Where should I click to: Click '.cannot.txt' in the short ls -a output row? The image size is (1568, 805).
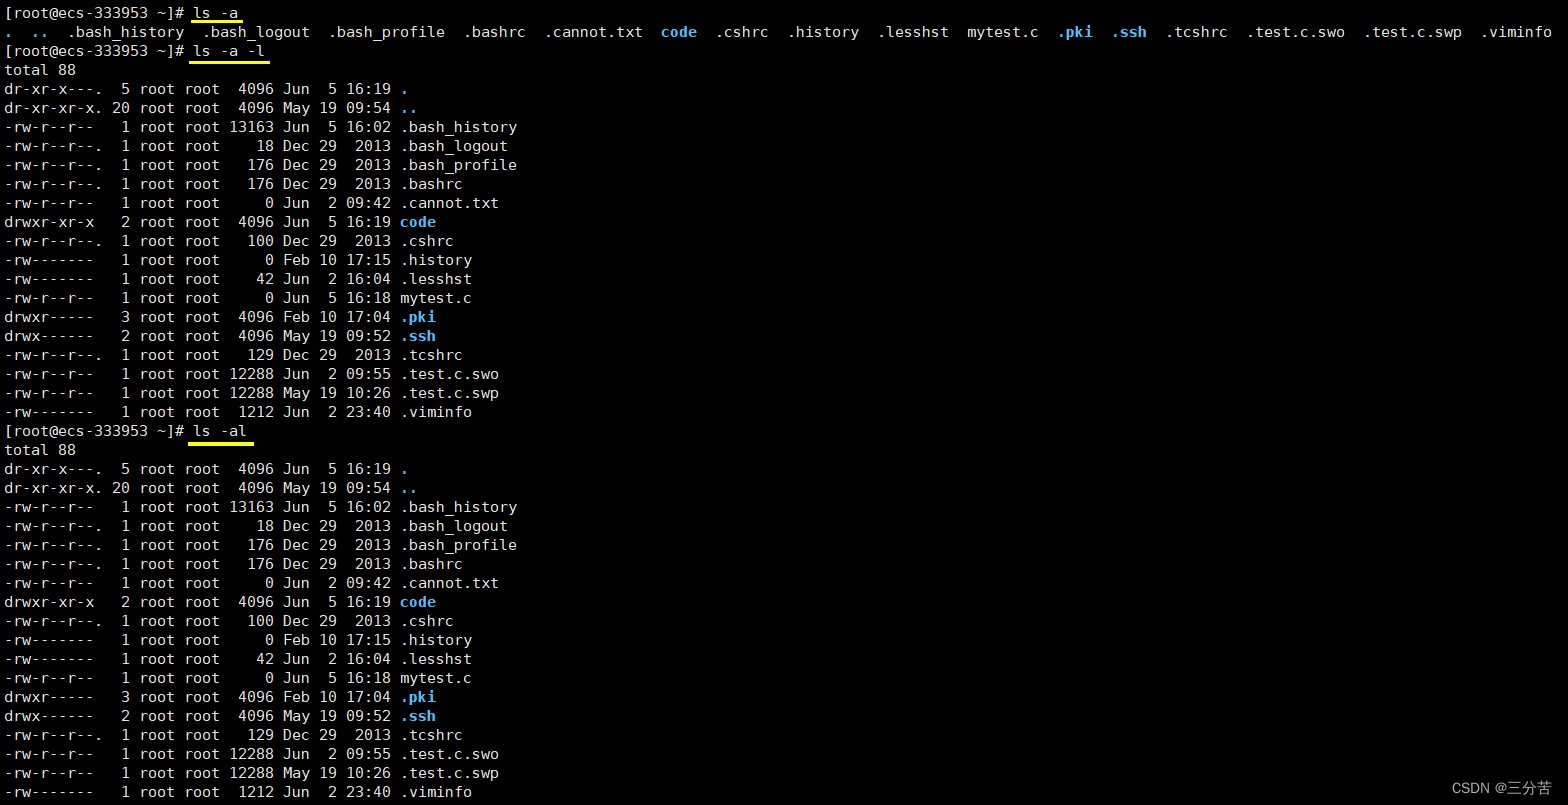pos(594,32)
